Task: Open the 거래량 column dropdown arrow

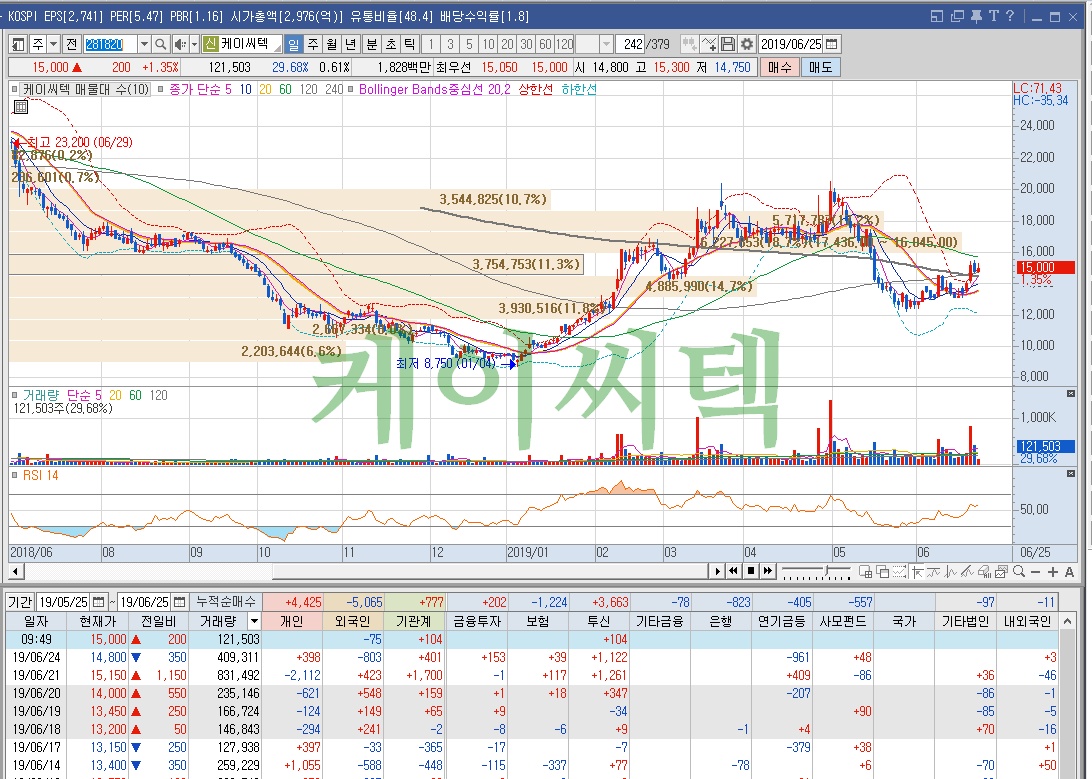Action: click(254, 621)
